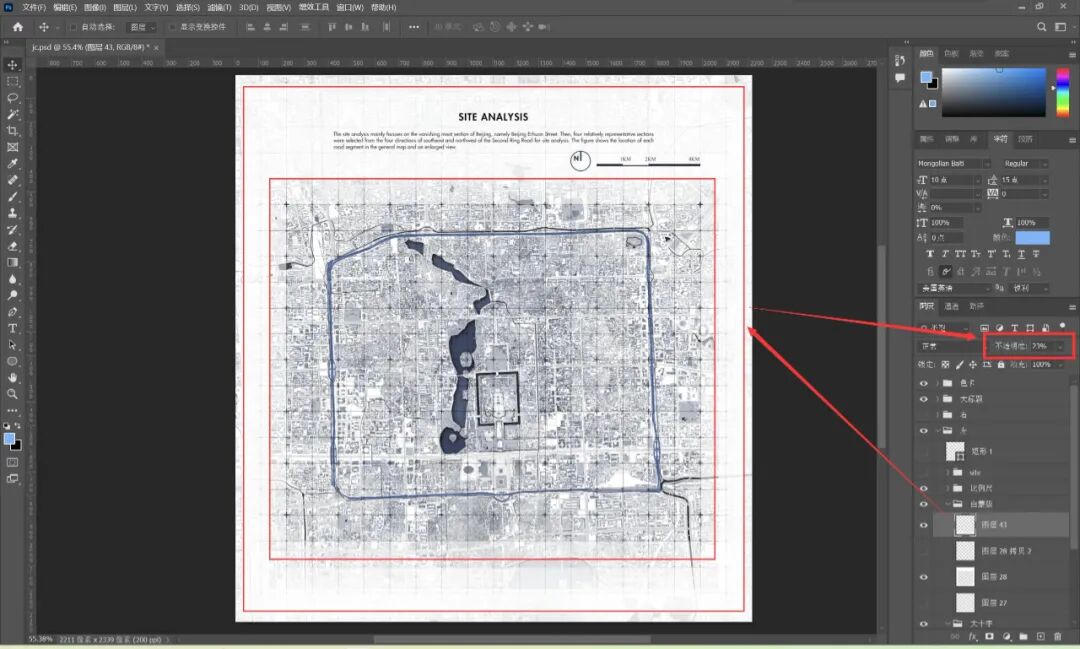Image resolution: width=1080 pixels, height=649 pixels.
Task: Select the Eraser tool
Action: pyautogui.click(x=12, y=247)
